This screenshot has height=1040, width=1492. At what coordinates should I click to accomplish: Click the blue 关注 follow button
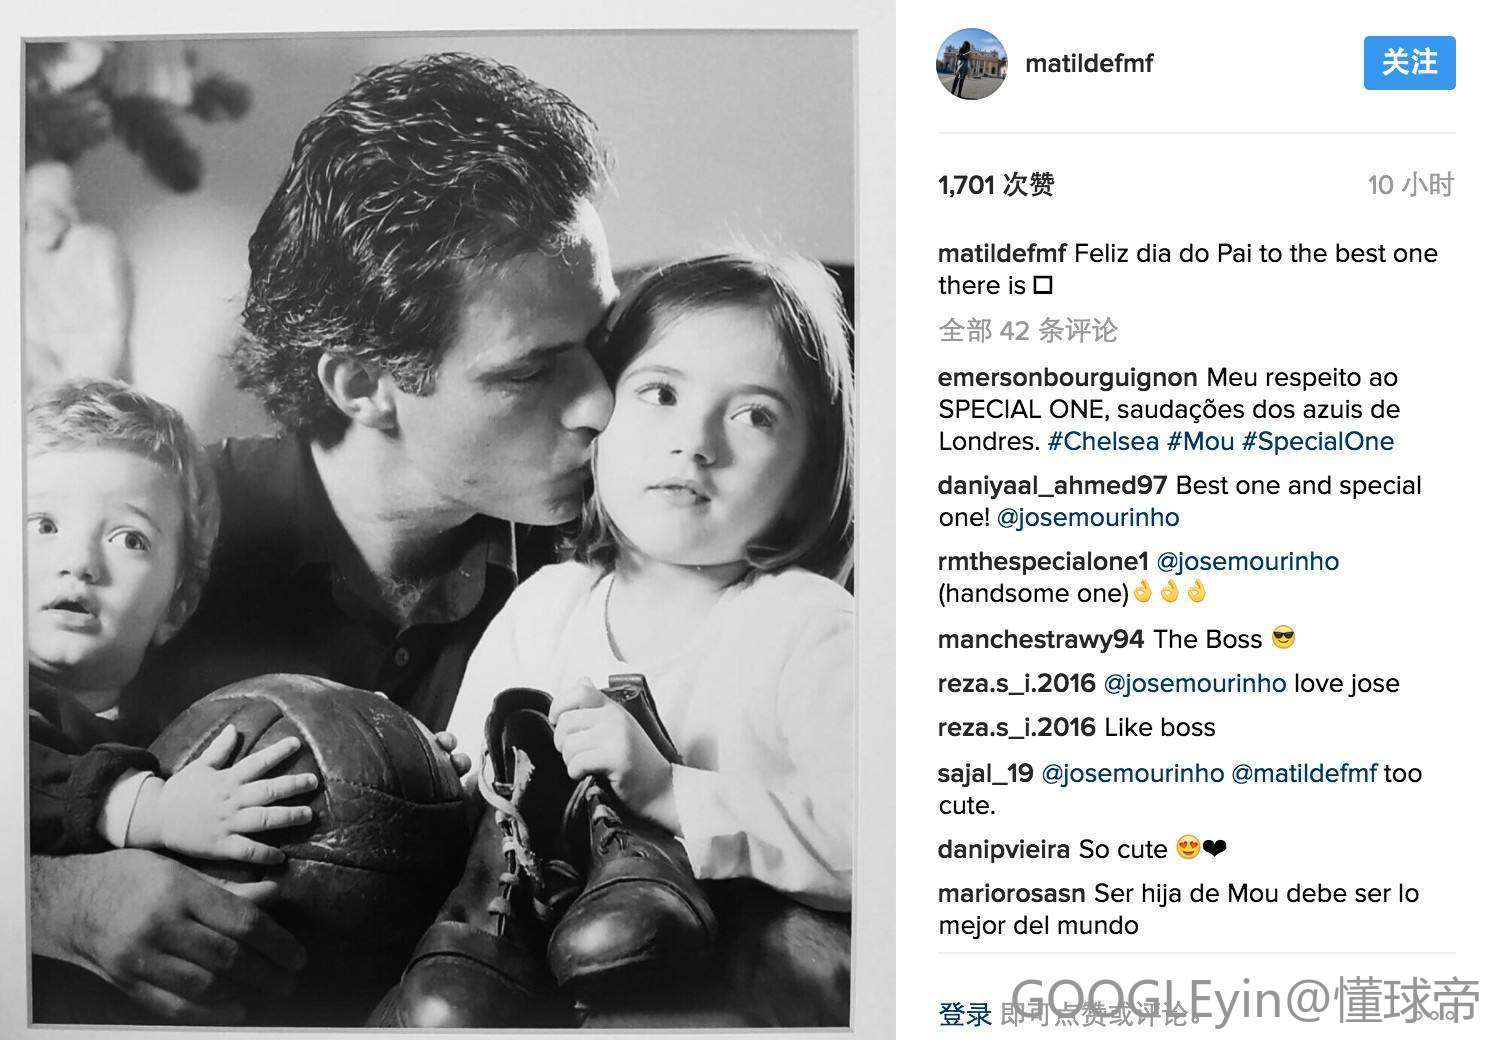[x=1409, y=63]
